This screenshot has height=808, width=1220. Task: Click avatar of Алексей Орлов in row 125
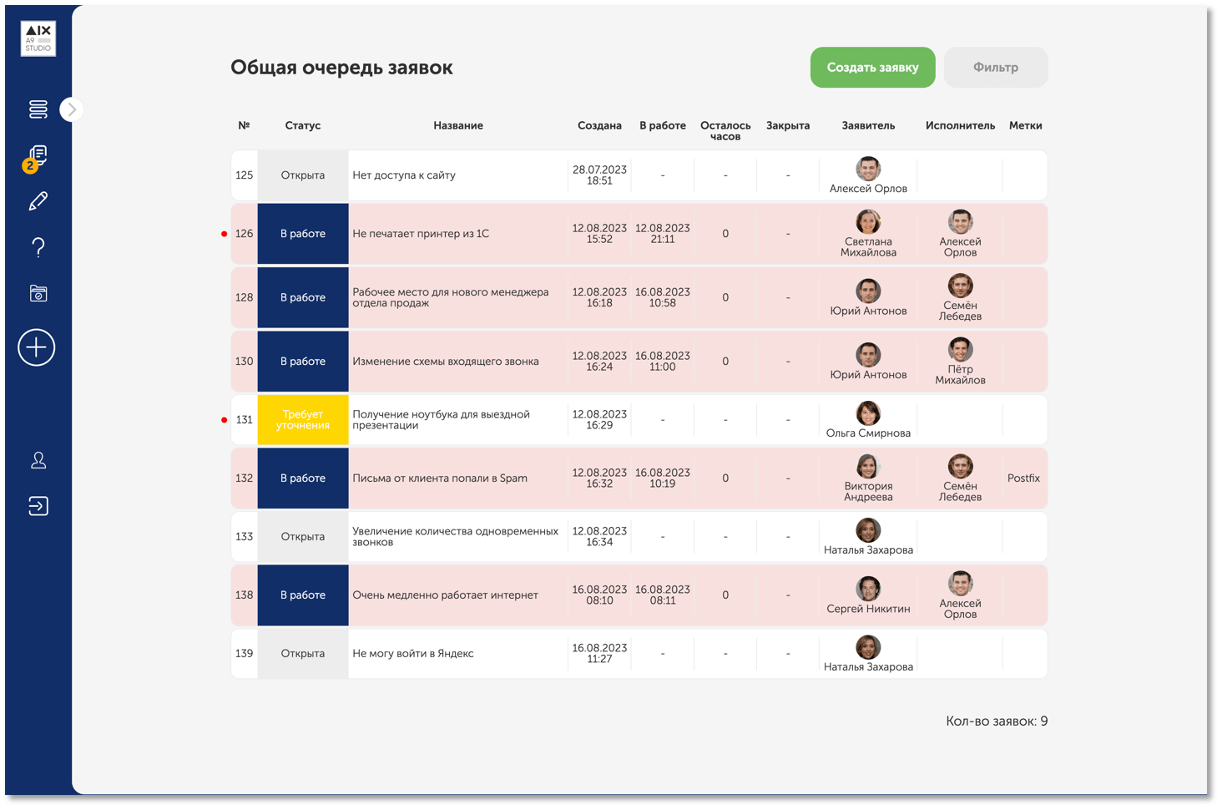pos(868,168)
